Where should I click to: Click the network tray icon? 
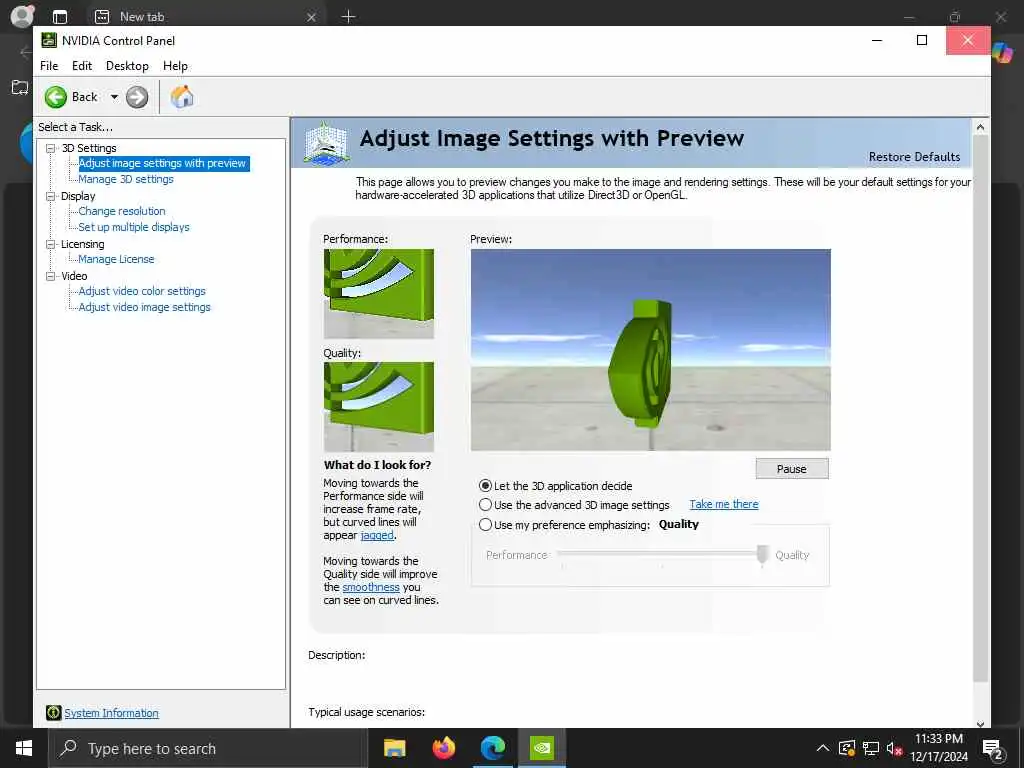871,748
